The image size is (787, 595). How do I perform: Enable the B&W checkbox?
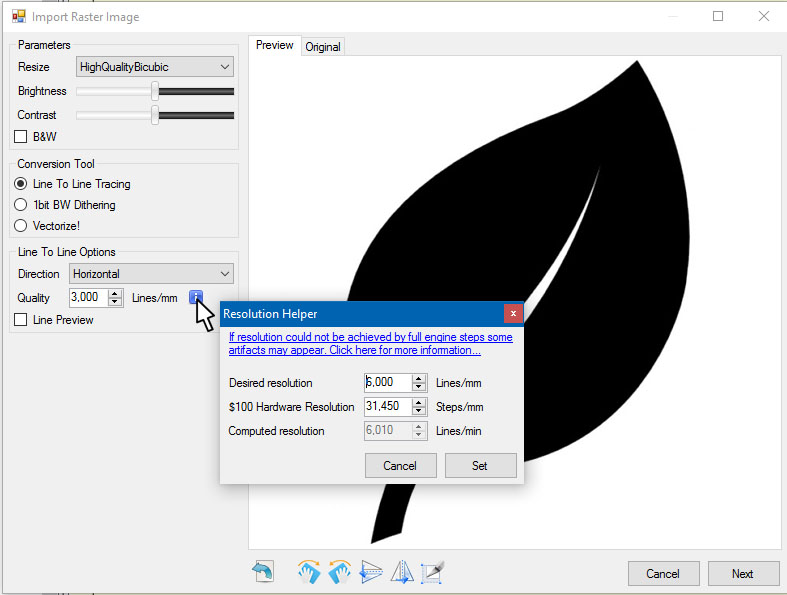[21, 137]
